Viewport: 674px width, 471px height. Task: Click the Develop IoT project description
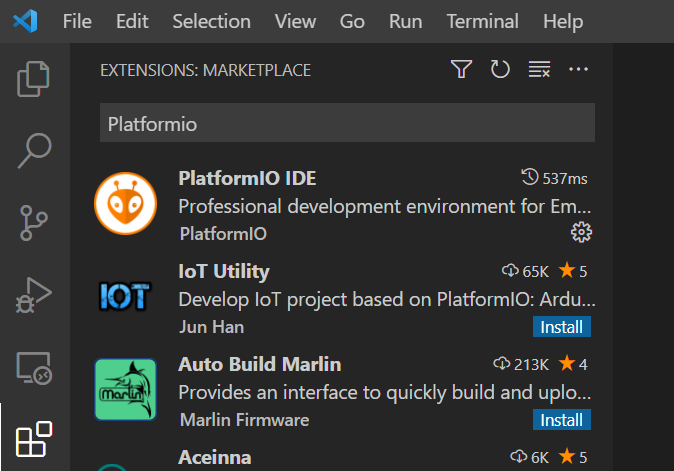387,300
